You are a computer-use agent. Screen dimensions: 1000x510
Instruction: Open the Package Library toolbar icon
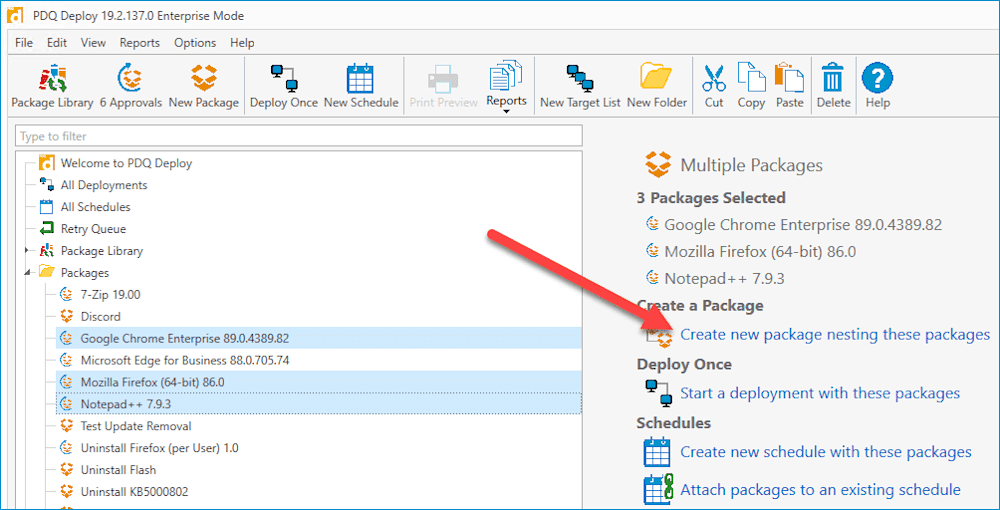(52, 78)
